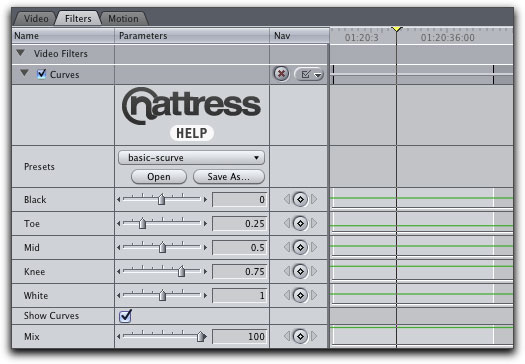Collapse the Video Filters section
The height and width of the screenshot is (364, 525).
click(x=21, y=53)
